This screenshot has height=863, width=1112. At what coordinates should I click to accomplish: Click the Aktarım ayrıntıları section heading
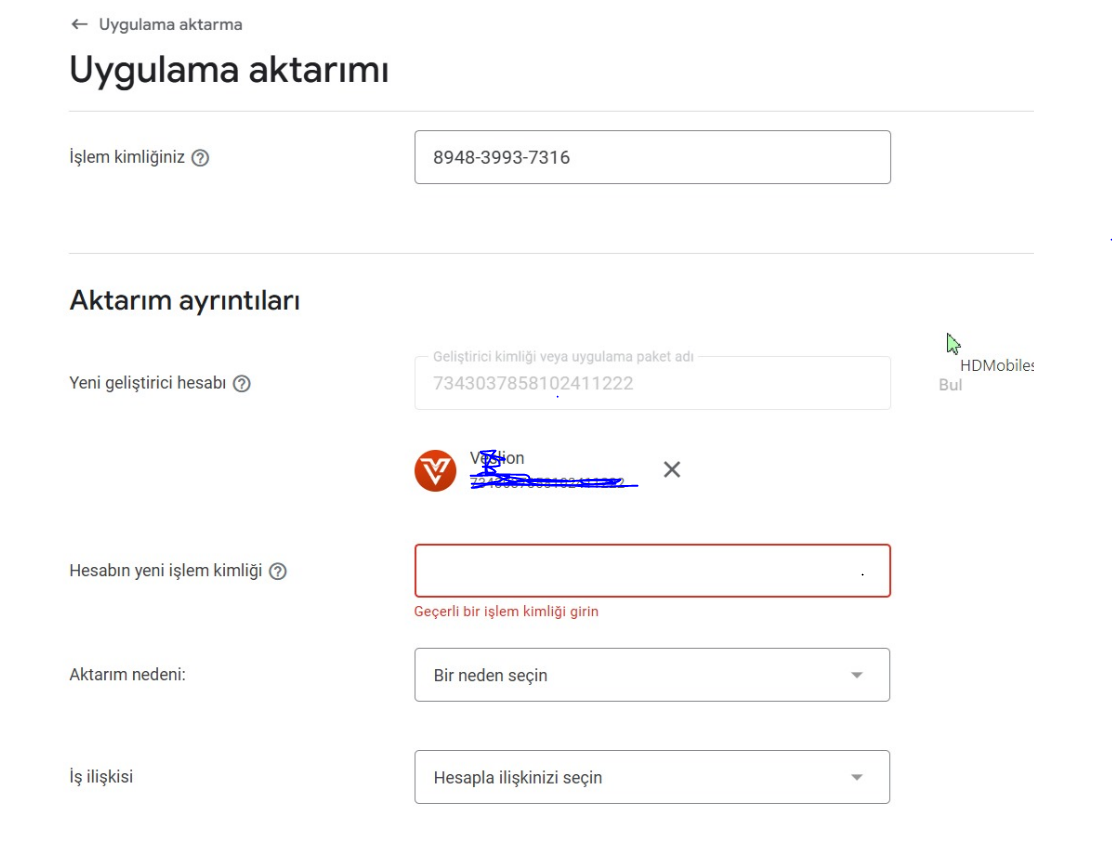[184, 301]
